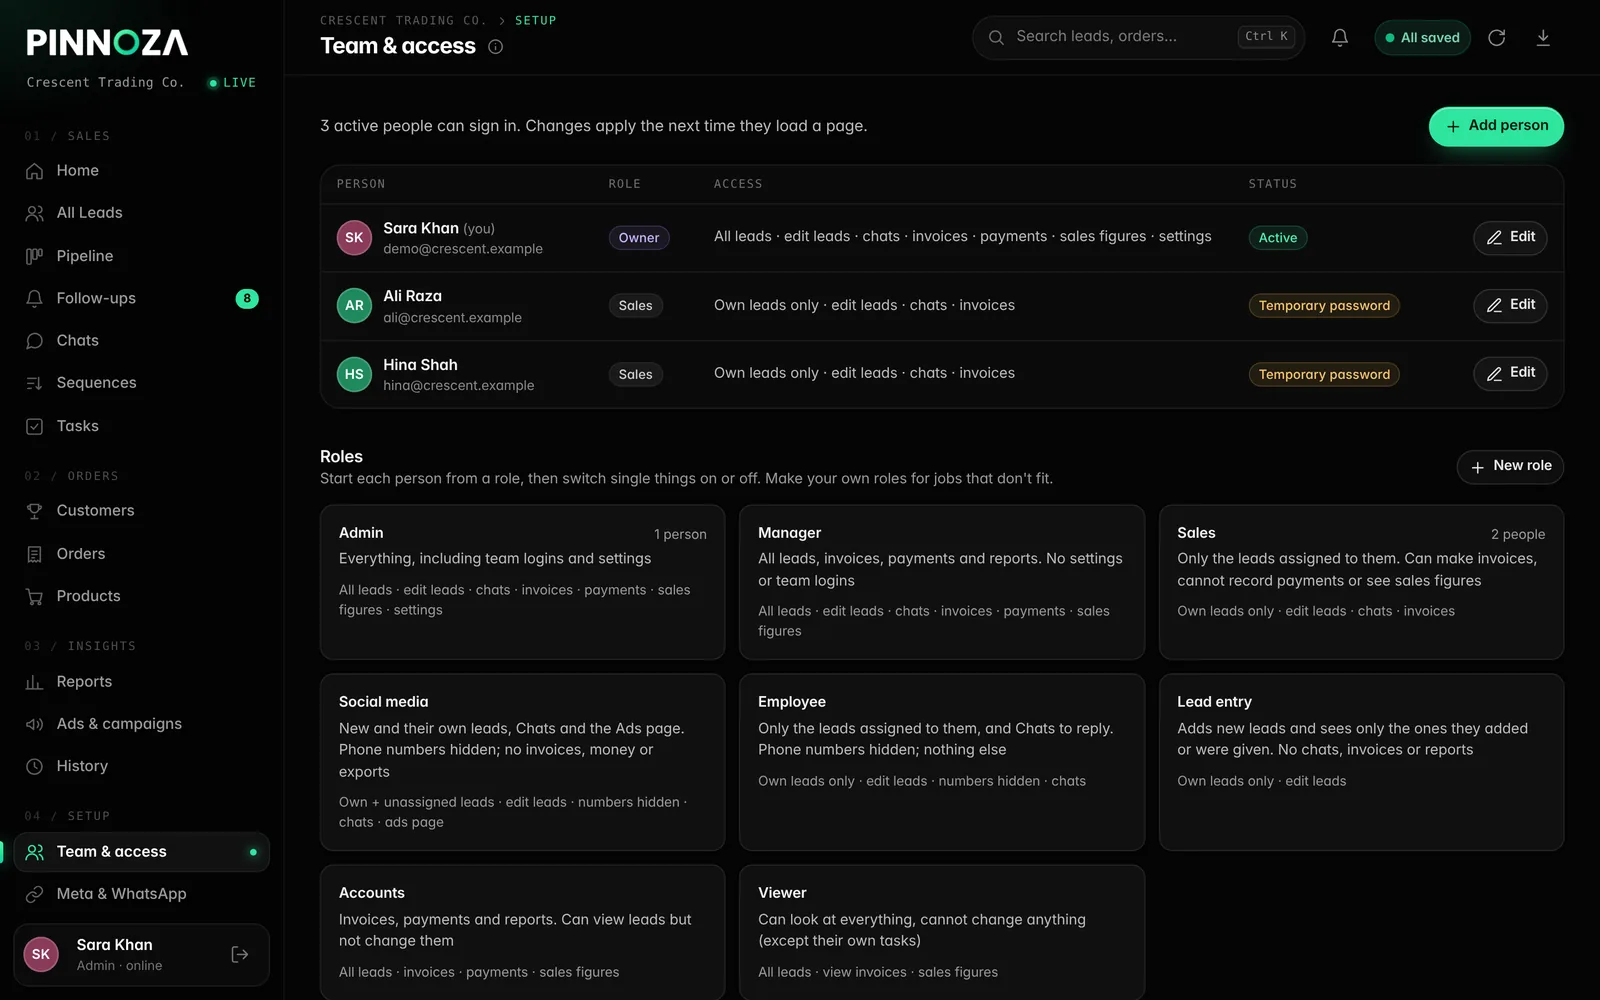Open Ads & campaigns page
Screen dimensions: 1600x1000
pos(141,724)
